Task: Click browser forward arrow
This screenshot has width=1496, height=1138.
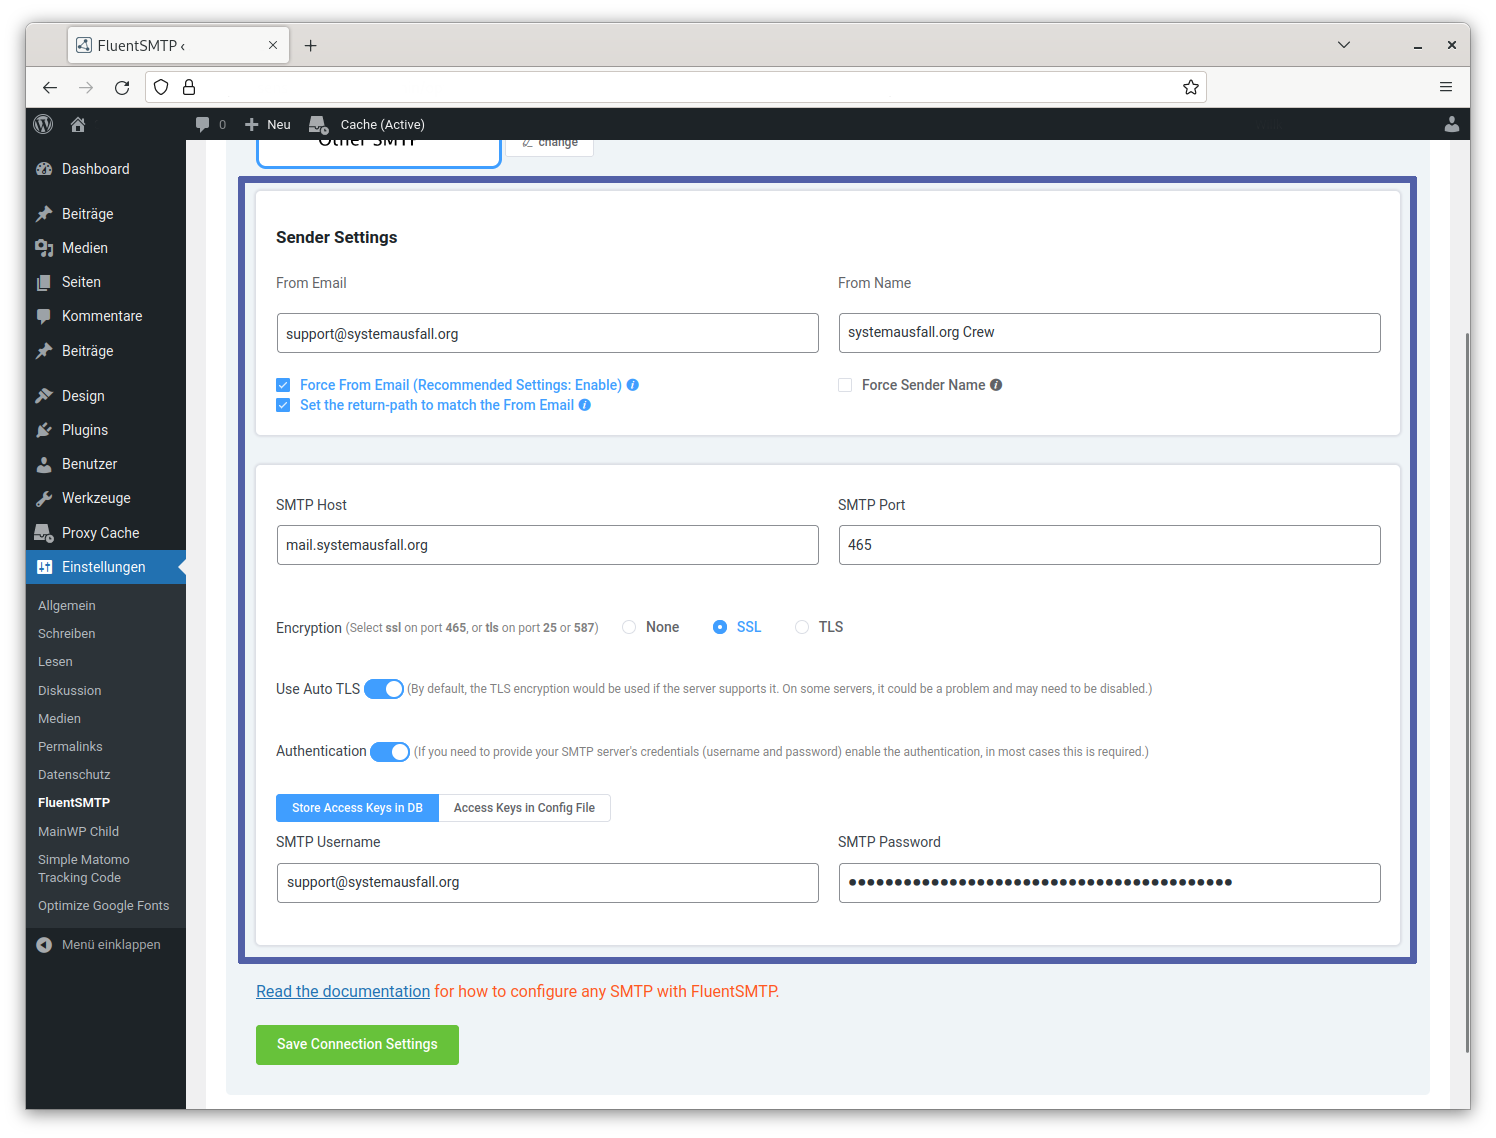Action: point(86,87)
